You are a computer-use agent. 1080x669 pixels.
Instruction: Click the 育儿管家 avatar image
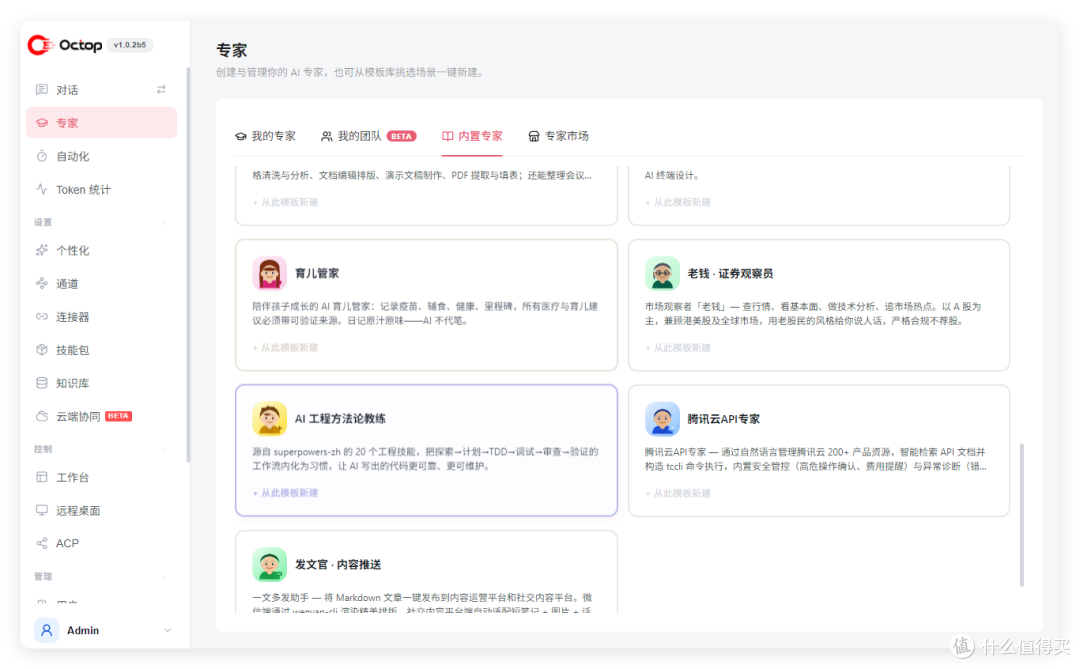(x=269, y=274)
